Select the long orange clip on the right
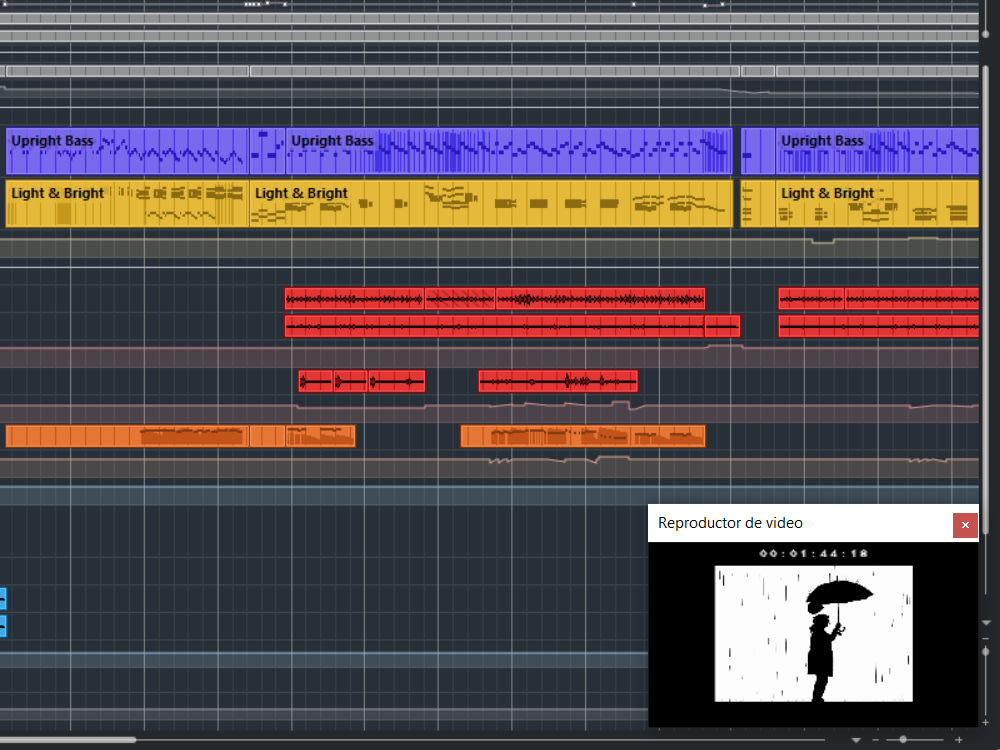This screenshot has height=750, width=1000. click(583, 436)
